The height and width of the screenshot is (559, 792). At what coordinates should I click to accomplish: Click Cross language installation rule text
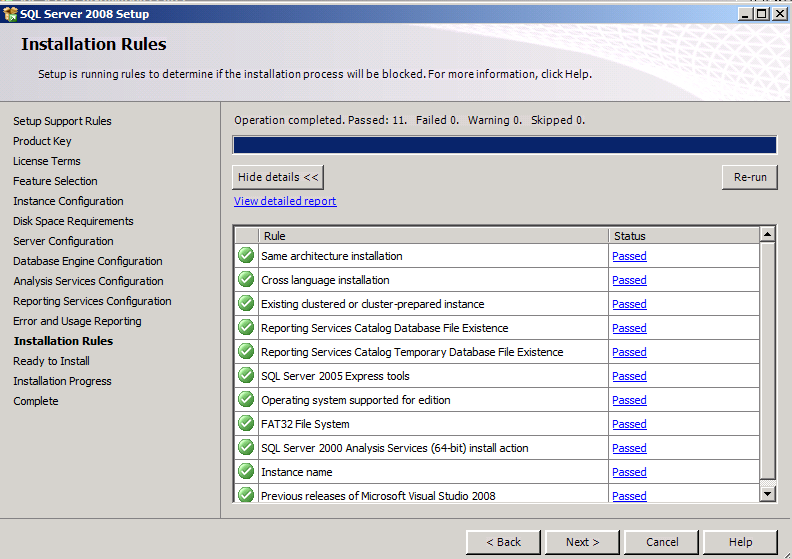coord(325,280)
